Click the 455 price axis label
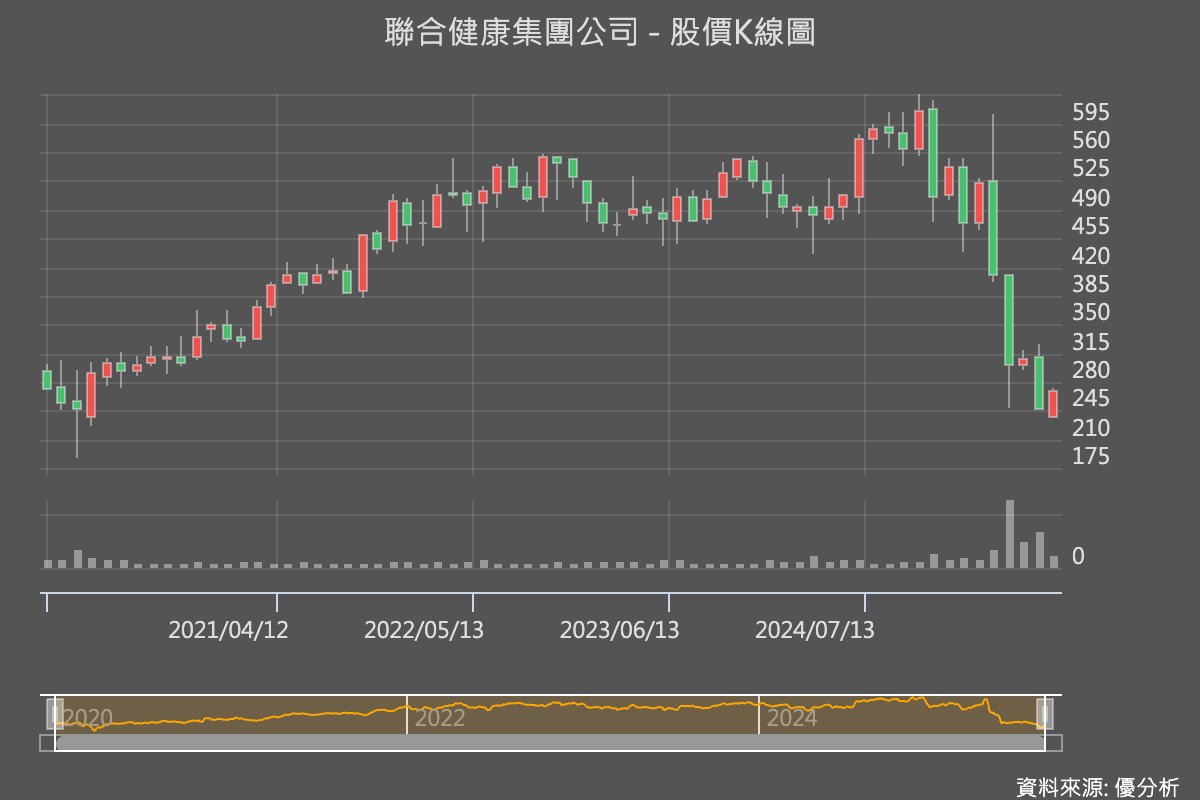Image resolution: width=1200 pixels, height=800 pixels. pyautogui.click(x=1091, y=227)
